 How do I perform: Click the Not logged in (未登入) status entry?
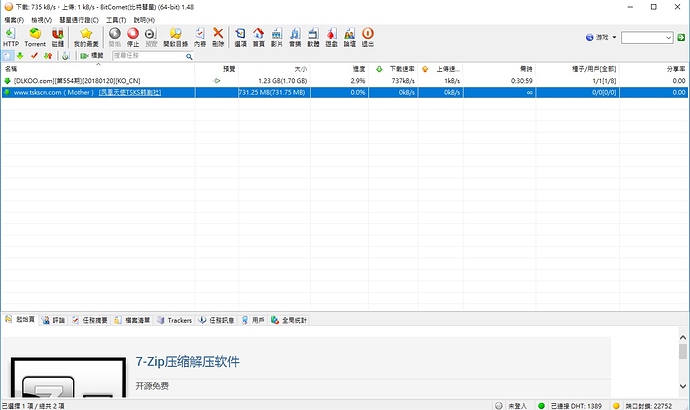point(511,406)
